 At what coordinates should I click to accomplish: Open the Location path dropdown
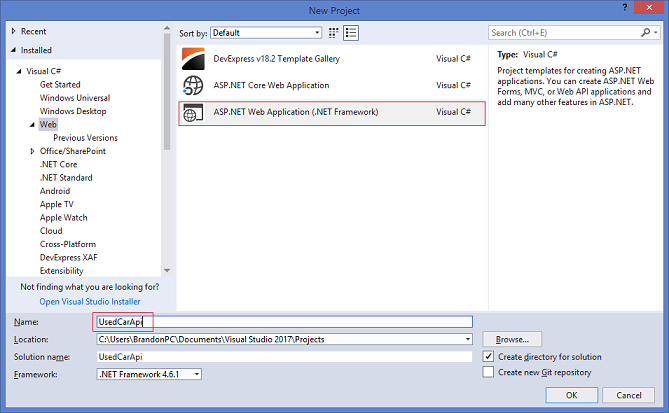pos(468,339)
